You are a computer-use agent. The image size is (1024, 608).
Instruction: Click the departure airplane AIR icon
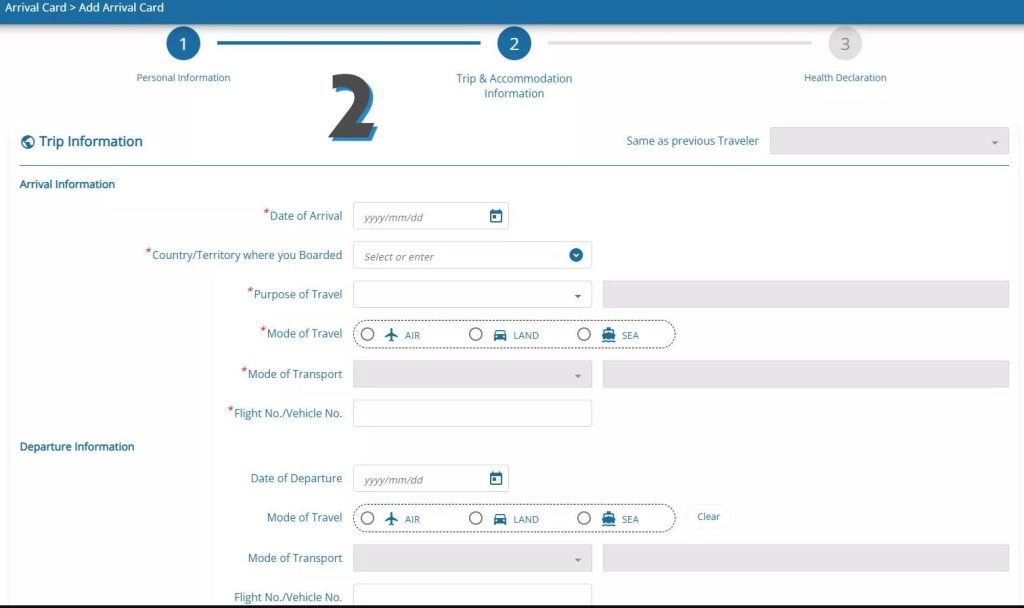(x=392, y=519)
